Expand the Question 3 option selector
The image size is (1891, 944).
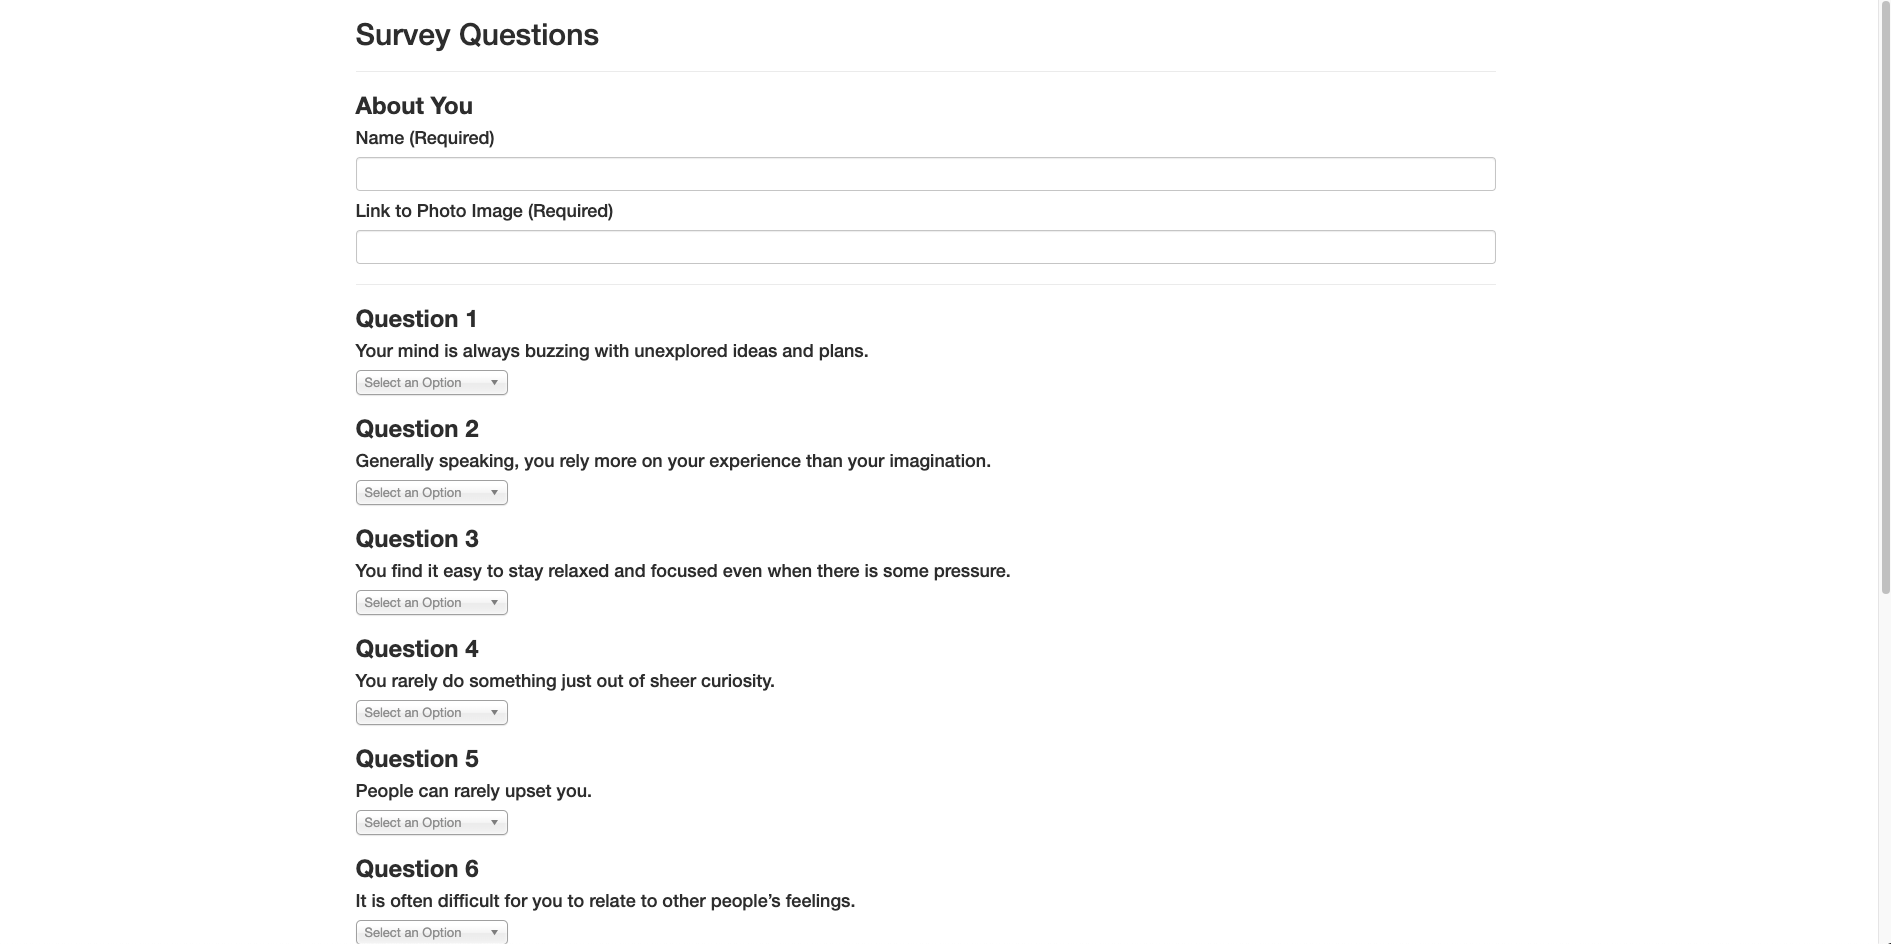[x=431, y=603]
